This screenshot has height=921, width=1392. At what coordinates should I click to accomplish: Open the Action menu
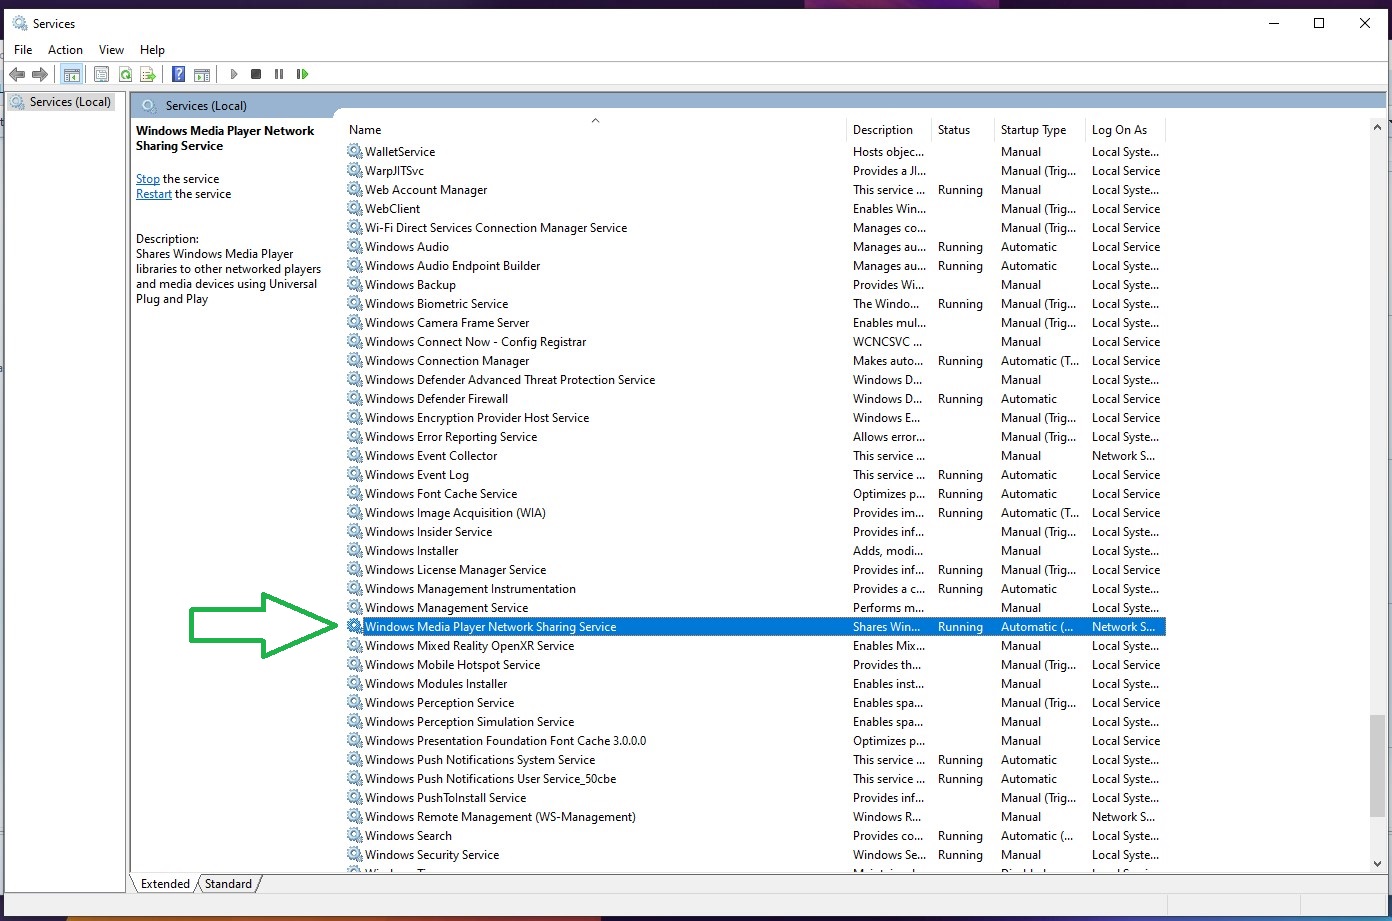[65, 49]
